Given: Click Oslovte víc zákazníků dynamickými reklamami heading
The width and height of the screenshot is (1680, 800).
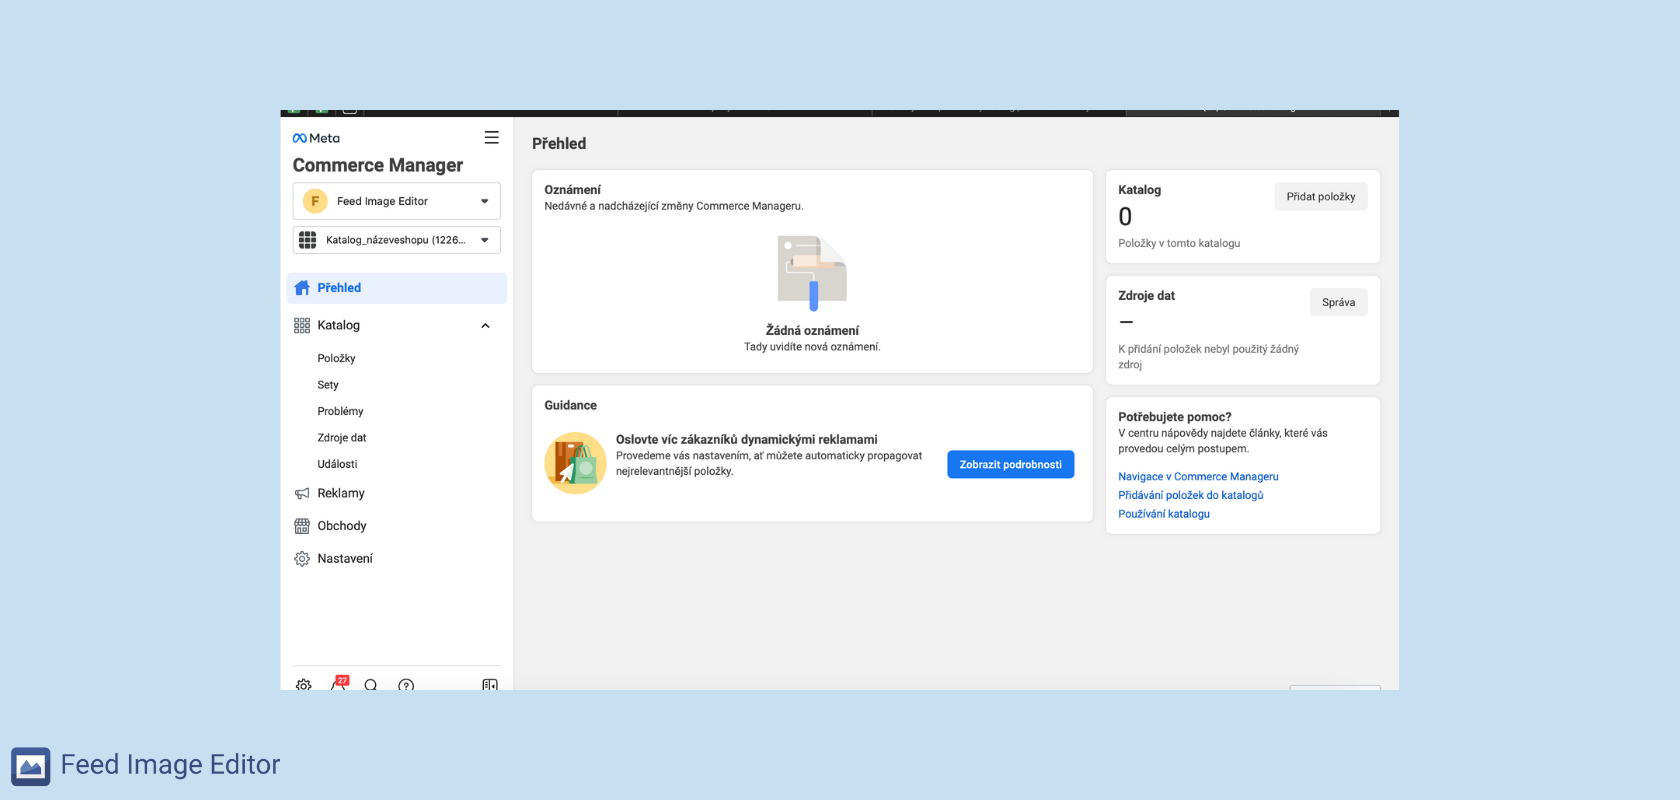Looking at the screenshot, I should [x=747, y=439].
